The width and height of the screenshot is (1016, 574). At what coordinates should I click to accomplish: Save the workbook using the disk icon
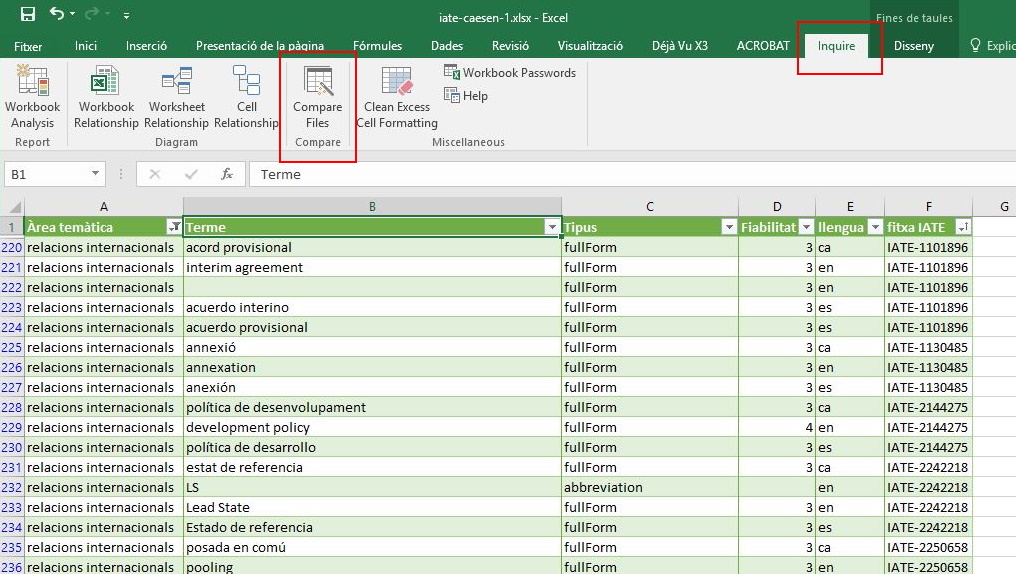coord(27,15)
